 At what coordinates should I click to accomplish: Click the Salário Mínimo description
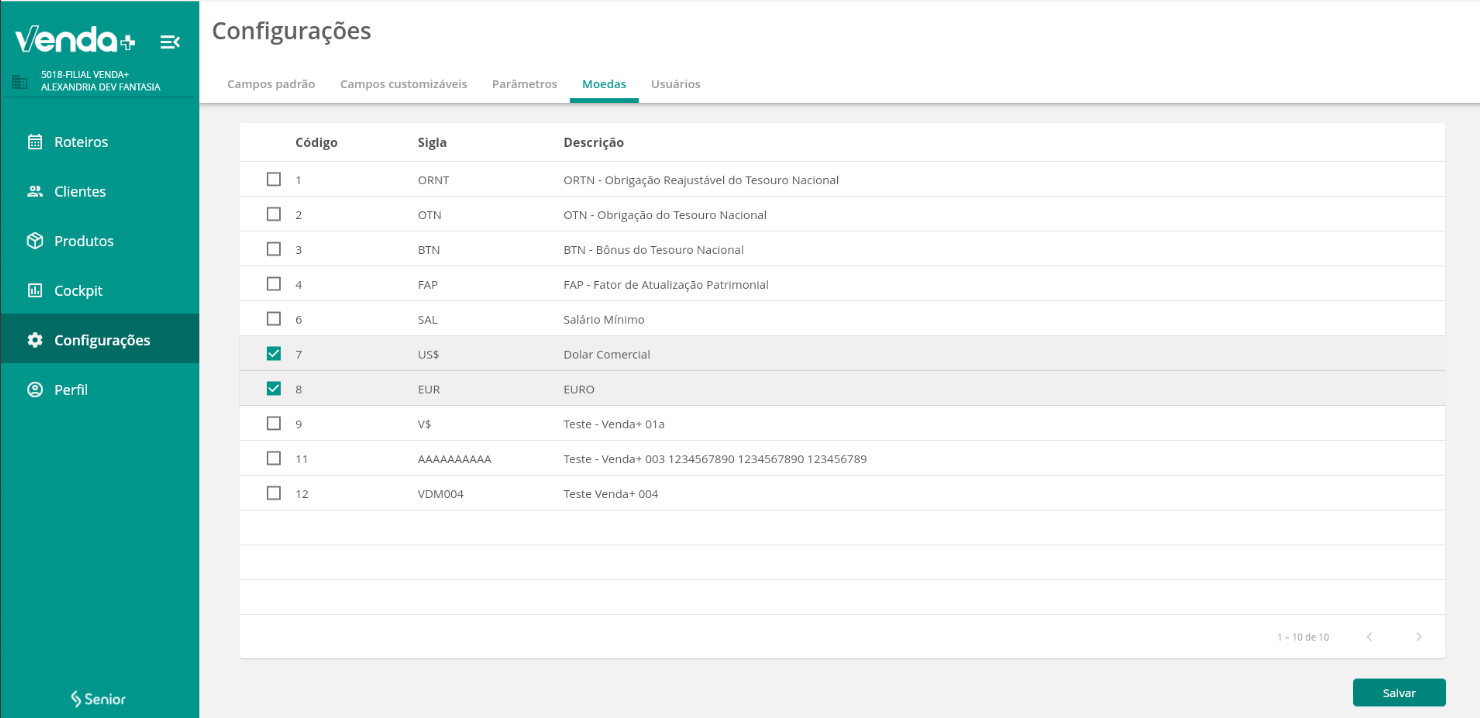pyautogui.click(x=604, y=320)
